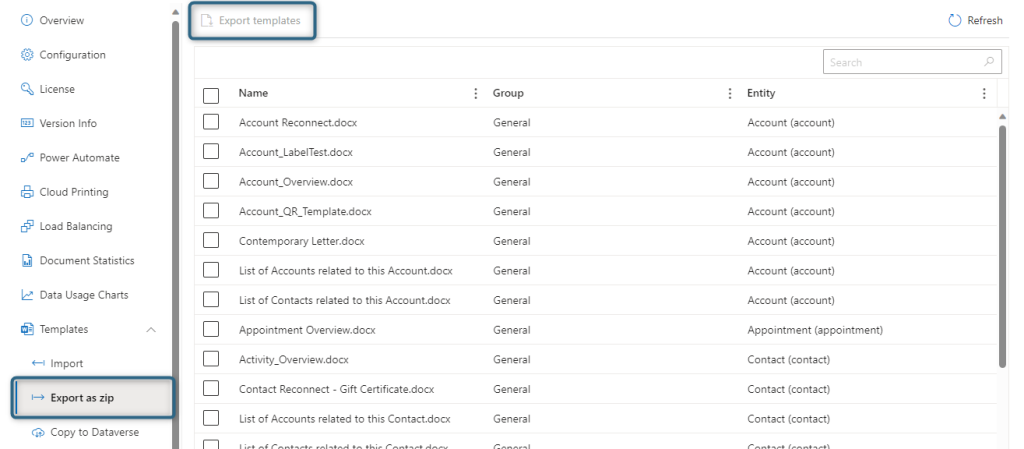Click the Overview info icon

click(27, 20)
